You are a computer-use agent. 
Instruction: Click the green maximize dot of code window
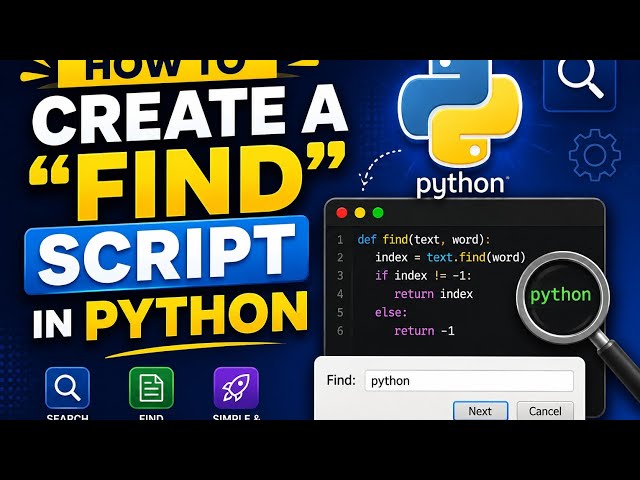378,213
